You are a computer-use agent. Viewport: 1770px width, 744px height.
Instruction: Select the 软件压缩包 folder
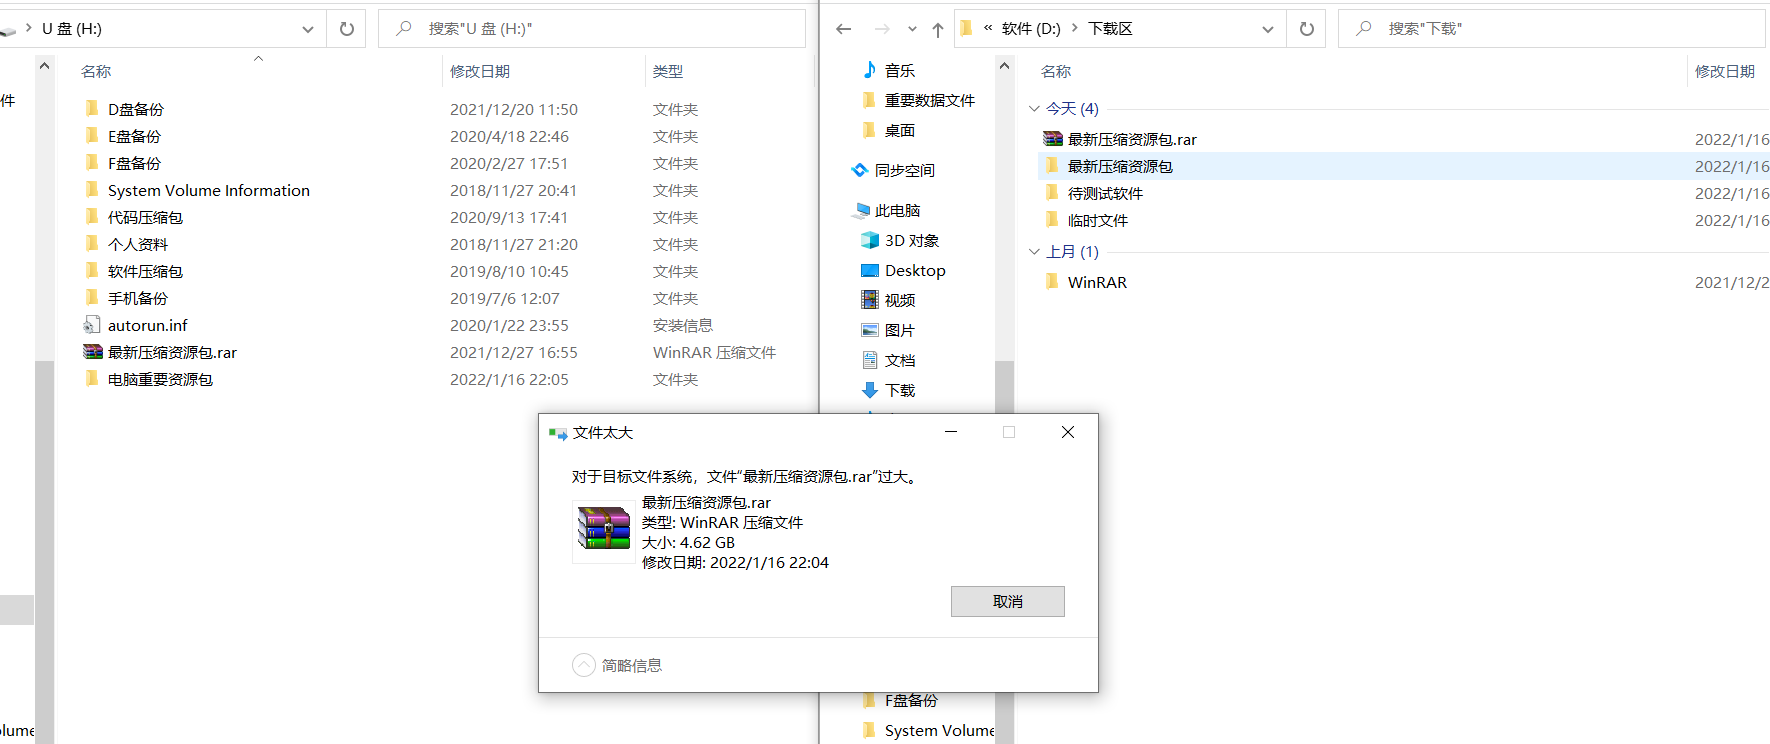tap(145, 271)
